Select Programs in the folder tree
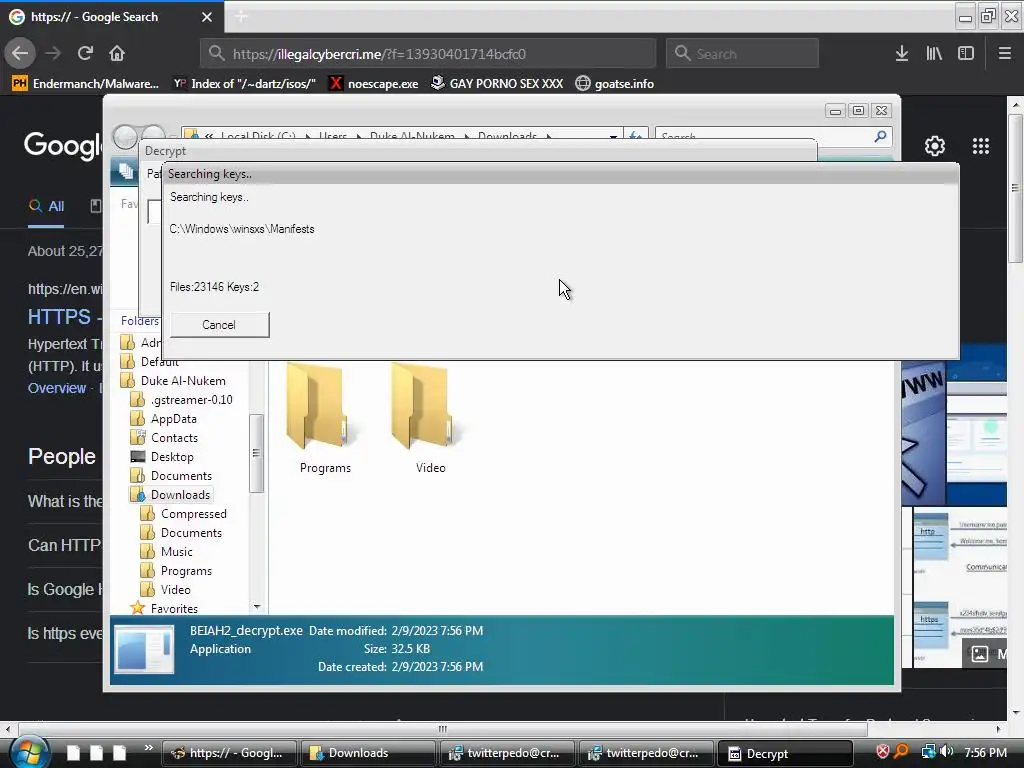The width and height of the screenshot is (1024, 768). (176, 571)
